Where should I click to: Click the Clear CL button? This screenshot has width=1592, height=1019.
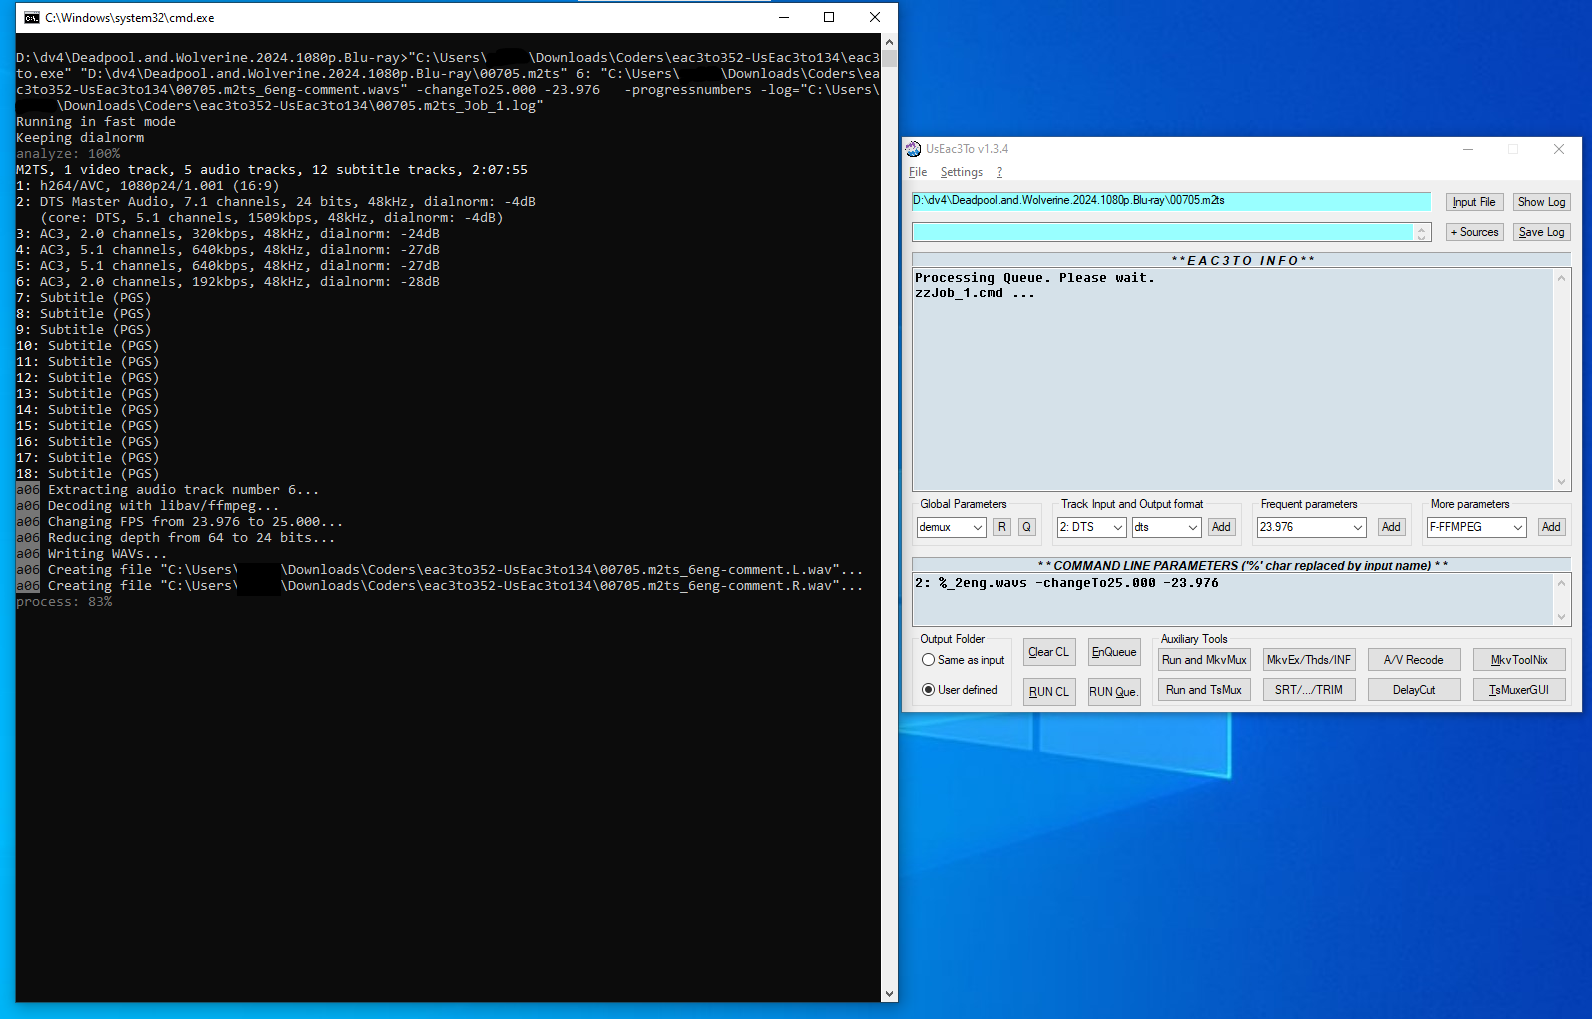(1049, 652)
